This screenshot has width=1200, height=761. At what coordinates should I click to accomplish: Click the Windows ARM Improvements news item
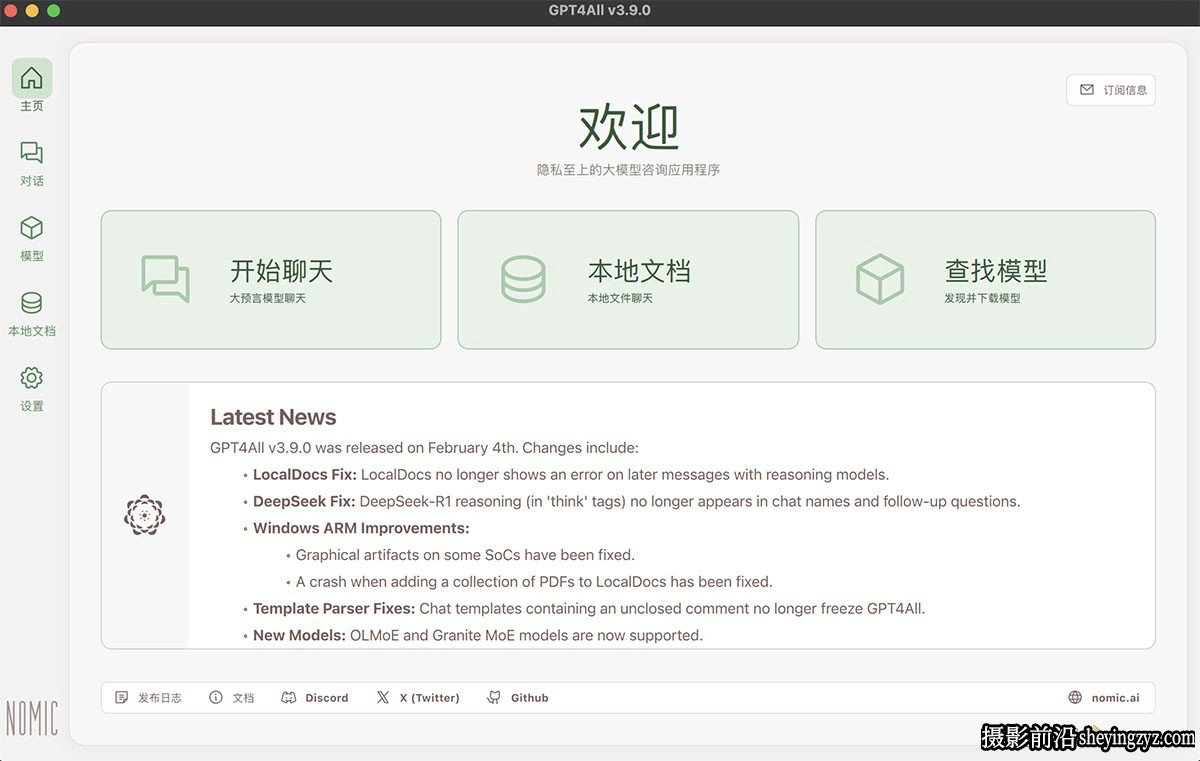coord(361,528)
